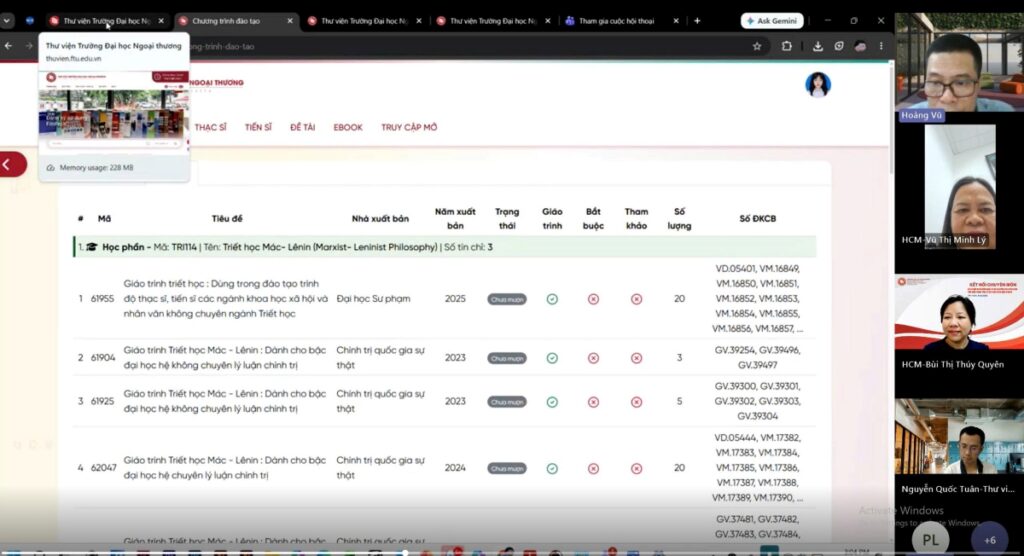Open the THẠC SĨ menu item

pyautogui.click(x=210, y=127)
